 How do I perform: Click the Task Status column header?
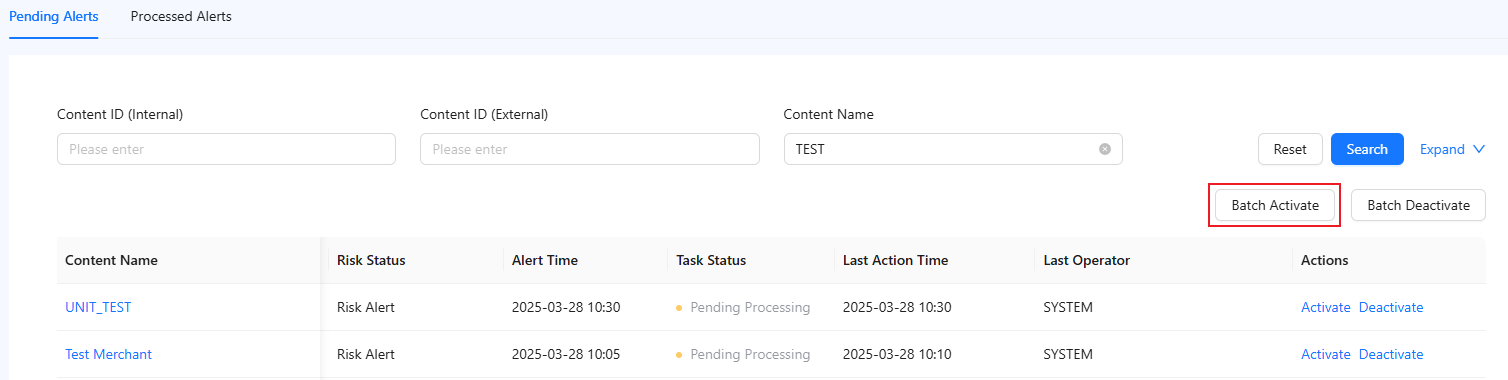tap(711, 260)
